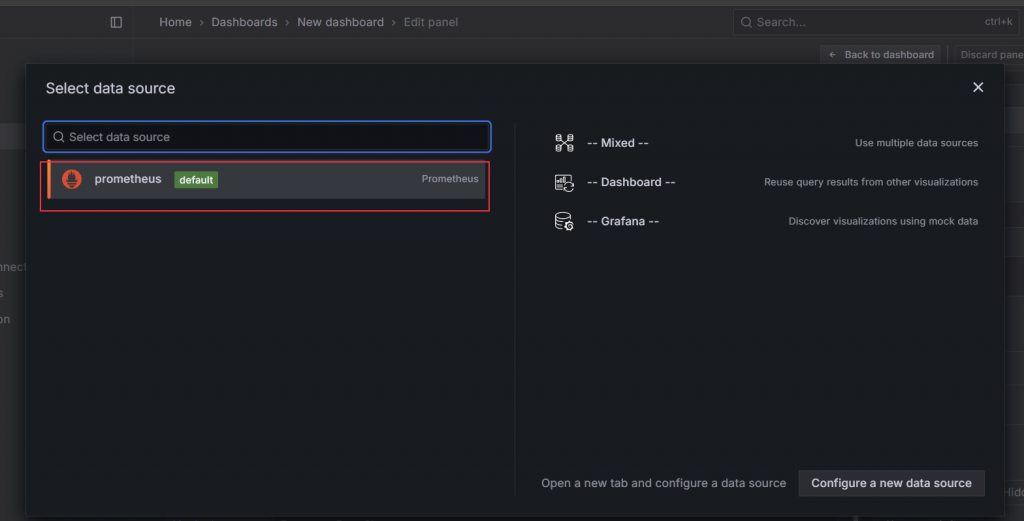Viewport: 1024px width, 521px height.
Task: Focus the top Search... box
Action: pyautogui.click(x=875, y=22)
